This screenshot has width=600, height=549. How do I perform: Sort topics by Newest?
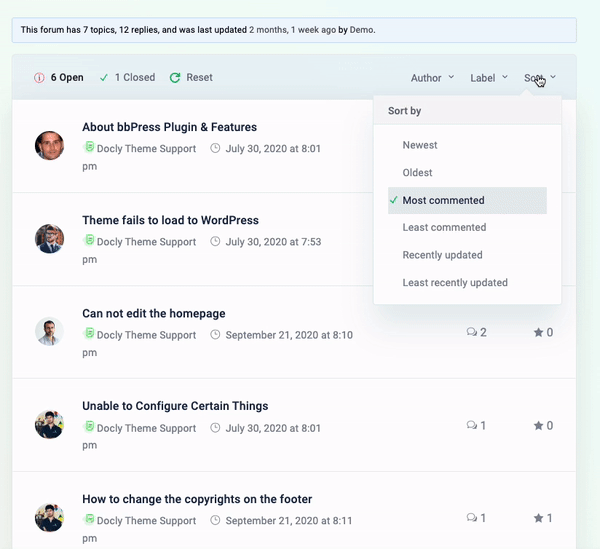420,145
